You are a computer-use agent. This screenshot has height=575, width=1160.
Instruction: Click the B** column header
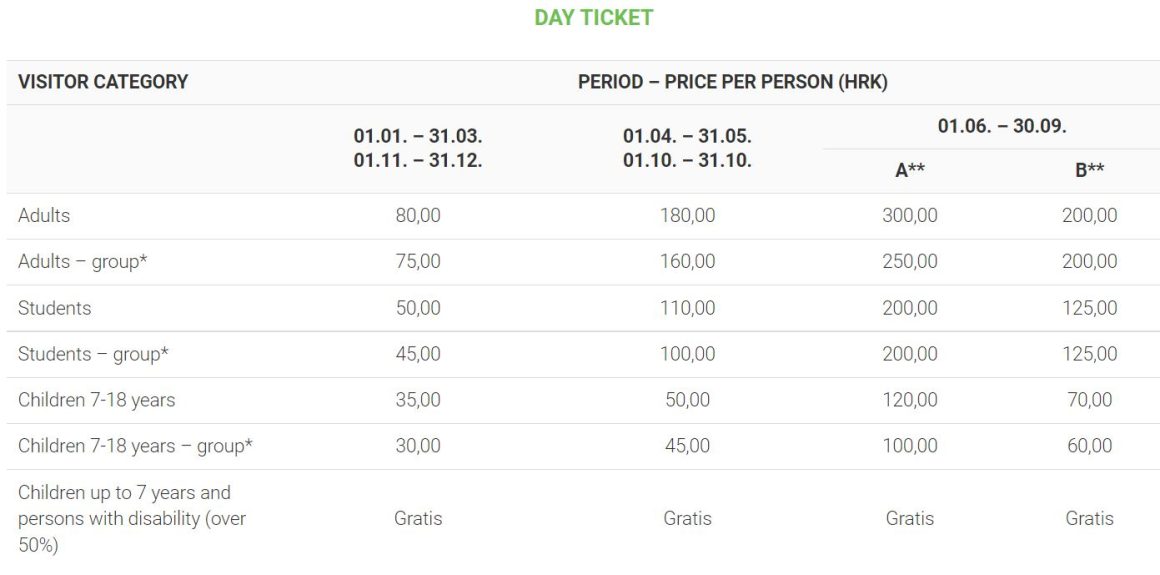[x=1089, y=171]
